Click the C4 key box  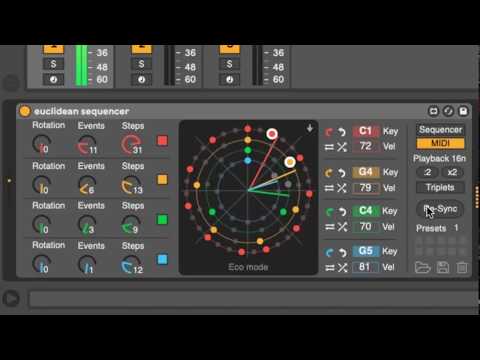tap(366, 211)
